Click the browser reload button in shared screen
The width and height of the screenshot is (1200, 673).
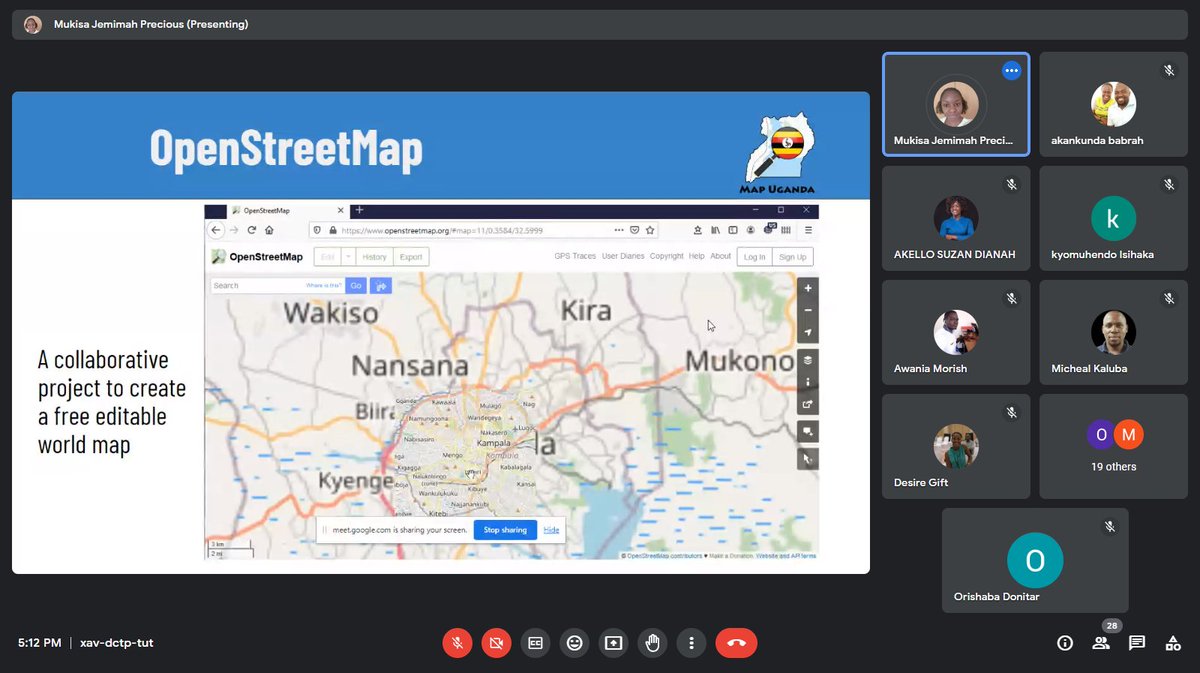(x=252, y=230)
